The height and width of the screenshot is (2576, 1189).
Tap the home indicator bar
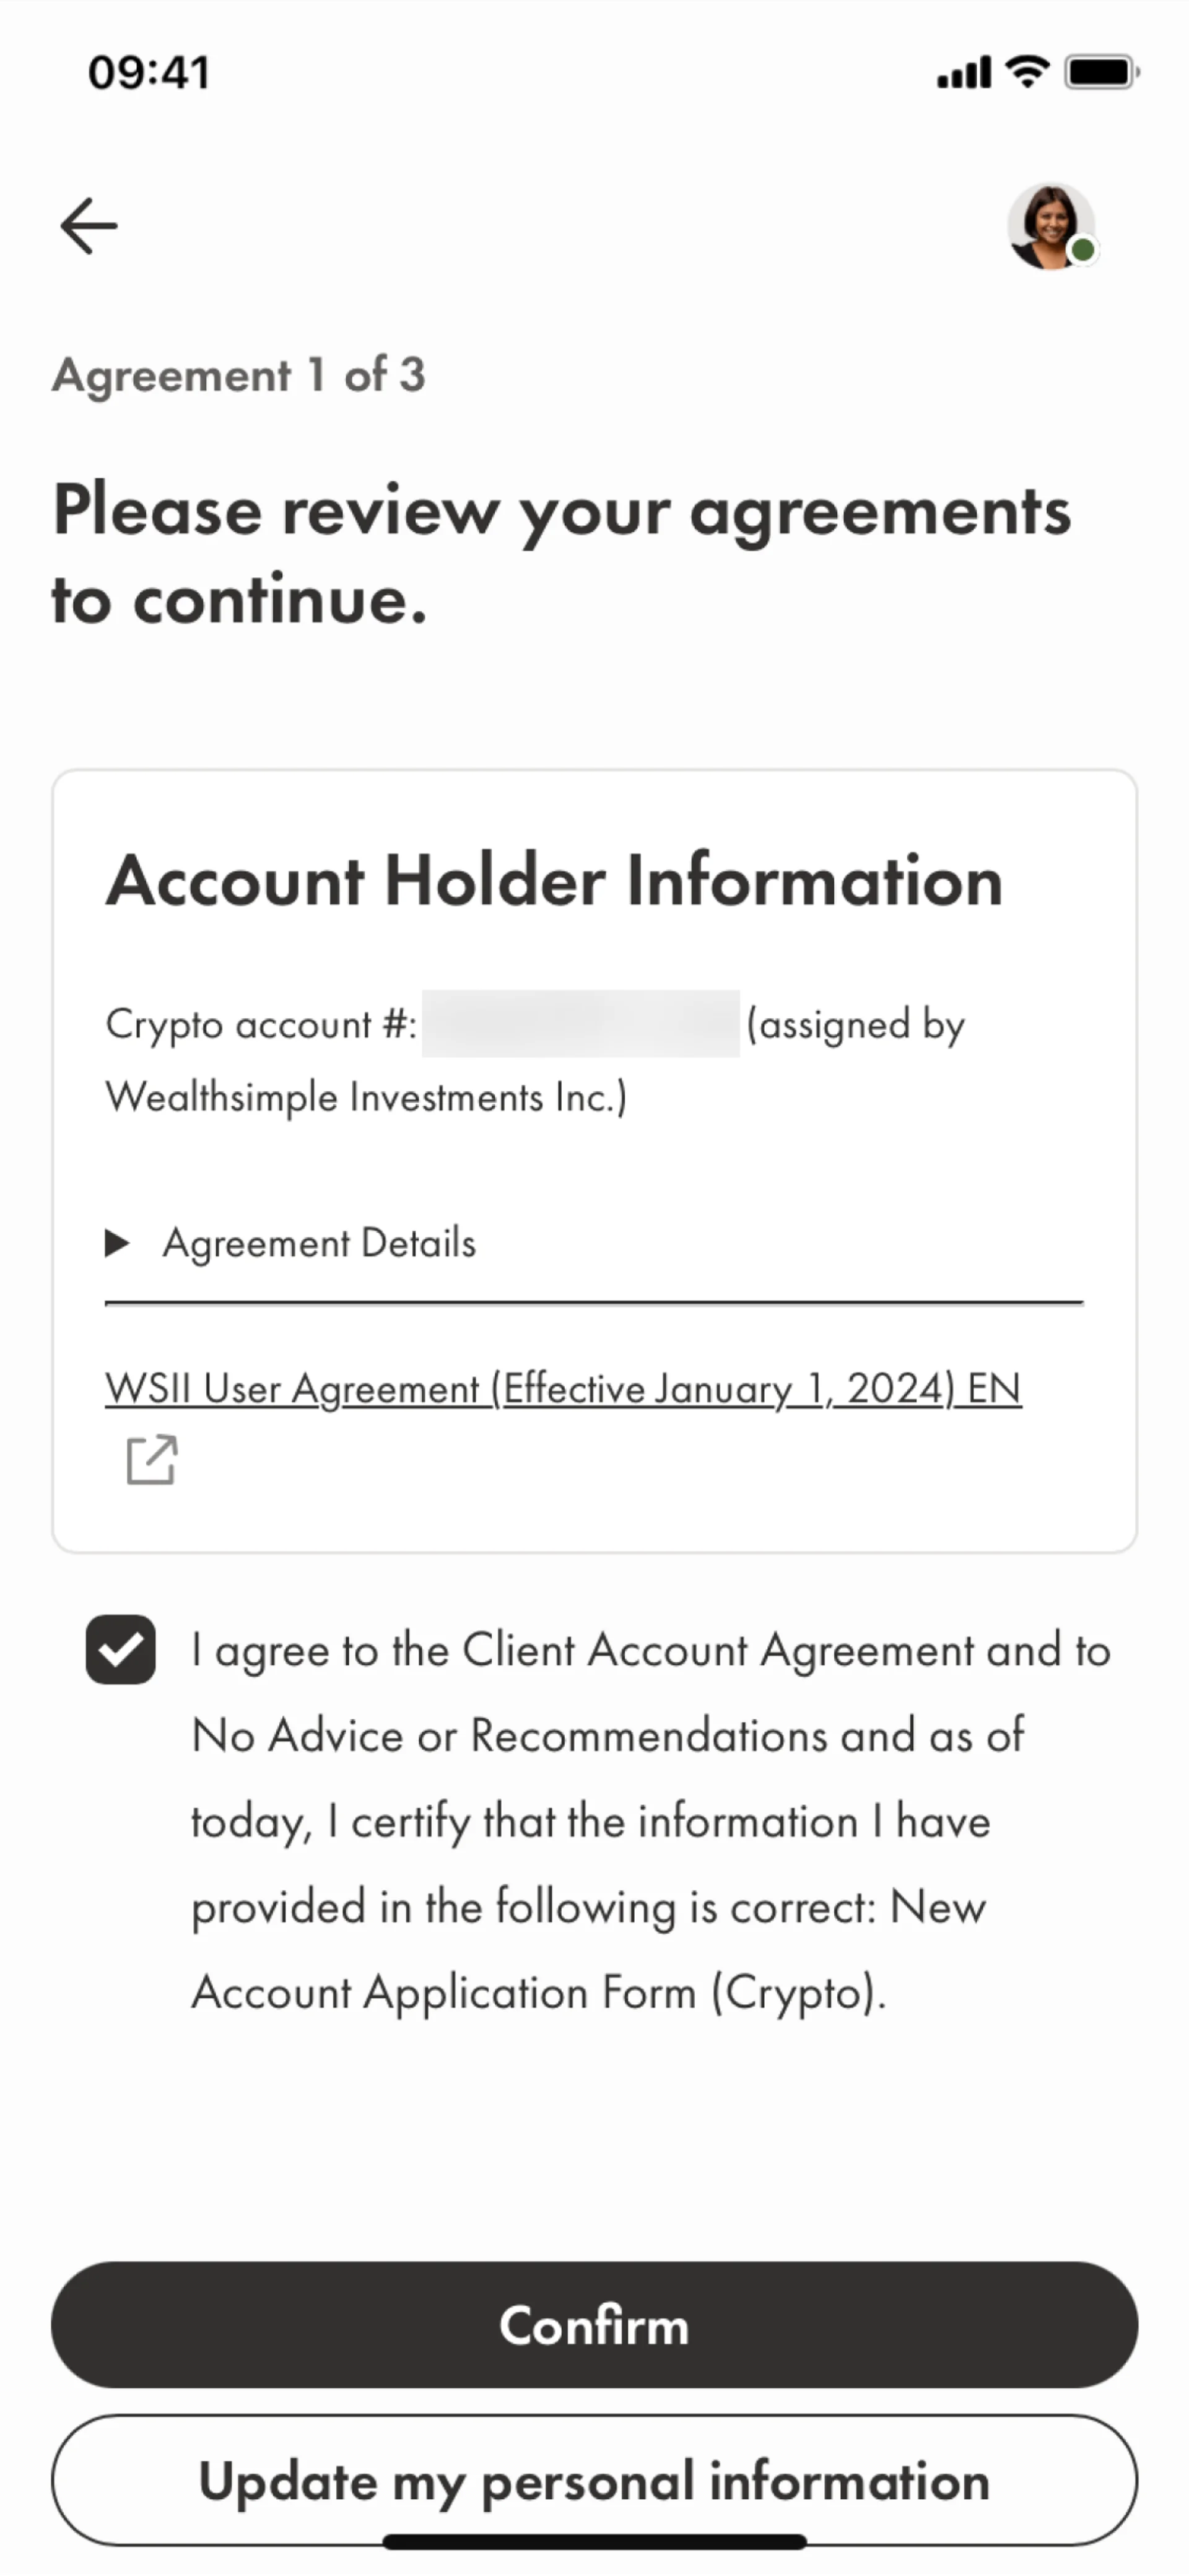coord(594,2542)
